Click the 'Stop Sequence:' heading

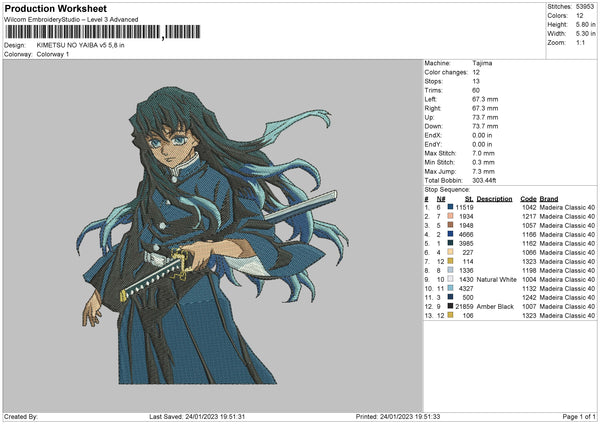click(x=447, y=189)
